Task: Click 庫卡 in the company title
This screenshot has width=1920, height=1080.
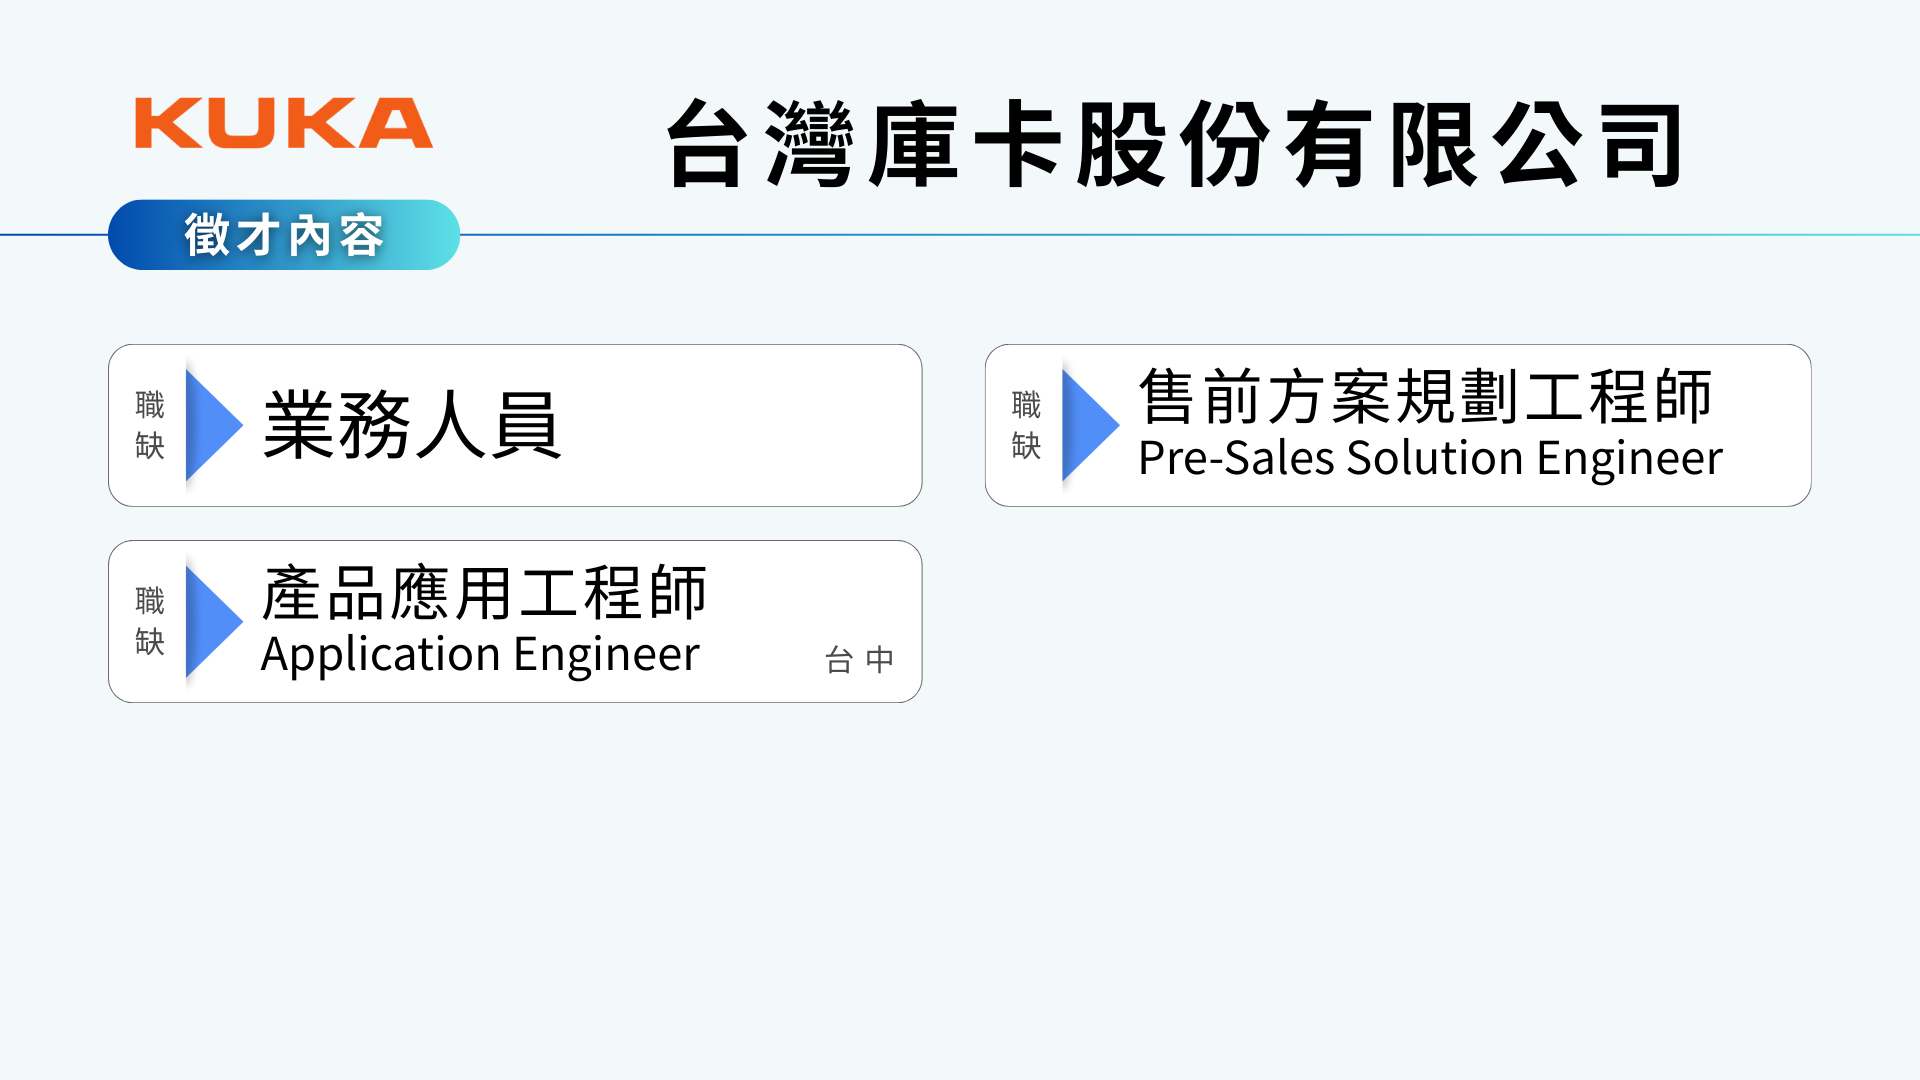Action: pyautogui.click(x=966, y=145)
